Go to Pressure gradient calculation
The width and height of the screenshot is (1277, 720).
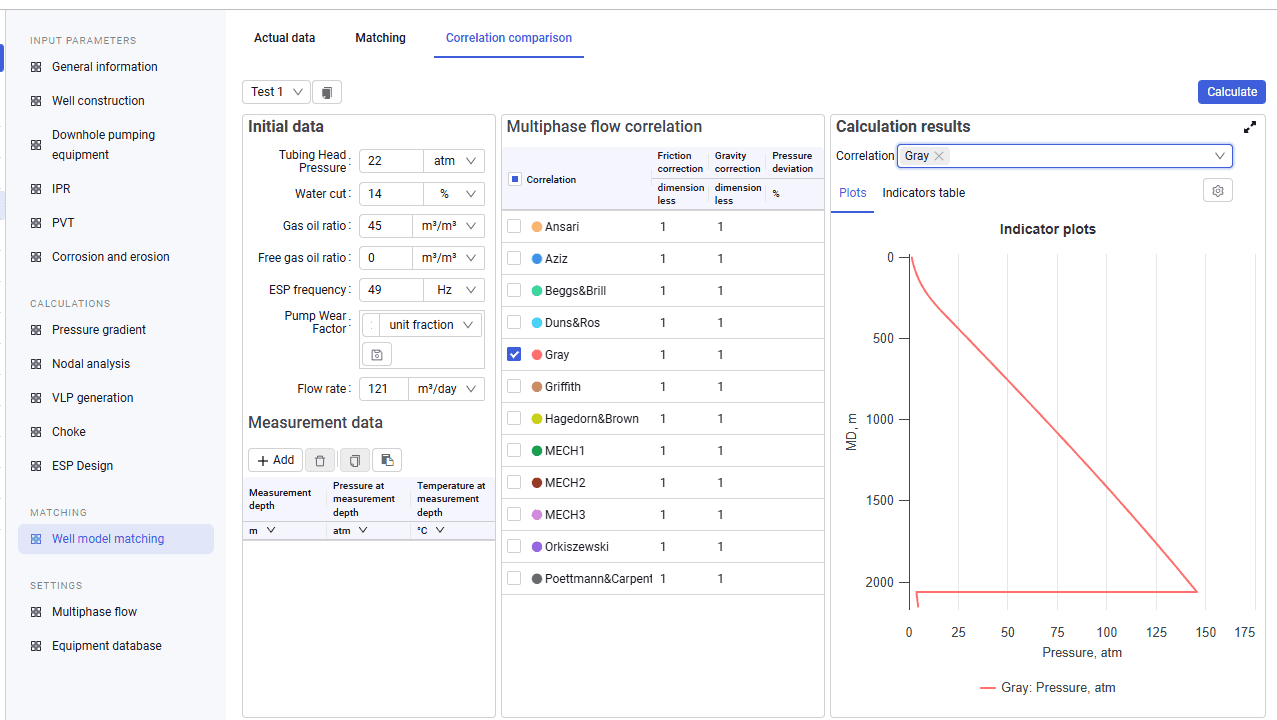coord(99,330)
